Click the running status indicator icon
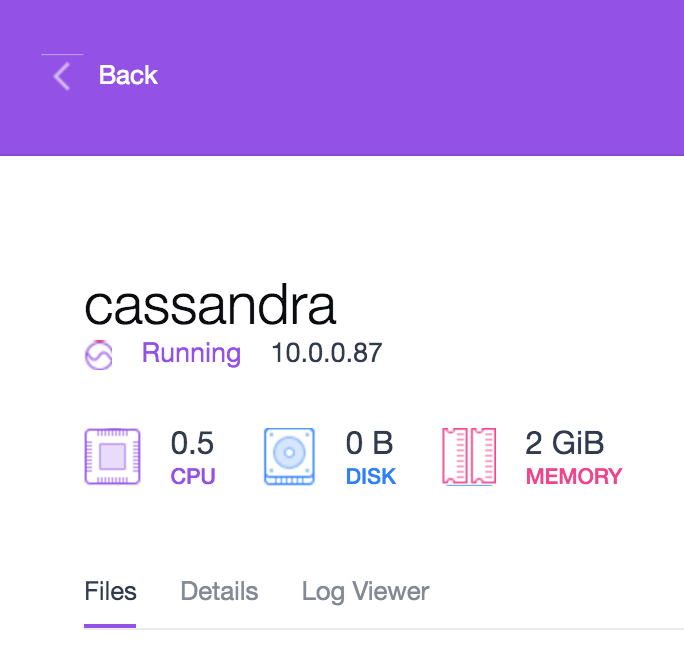This screenshot has height=658, width=684. [x=98, y=356]
